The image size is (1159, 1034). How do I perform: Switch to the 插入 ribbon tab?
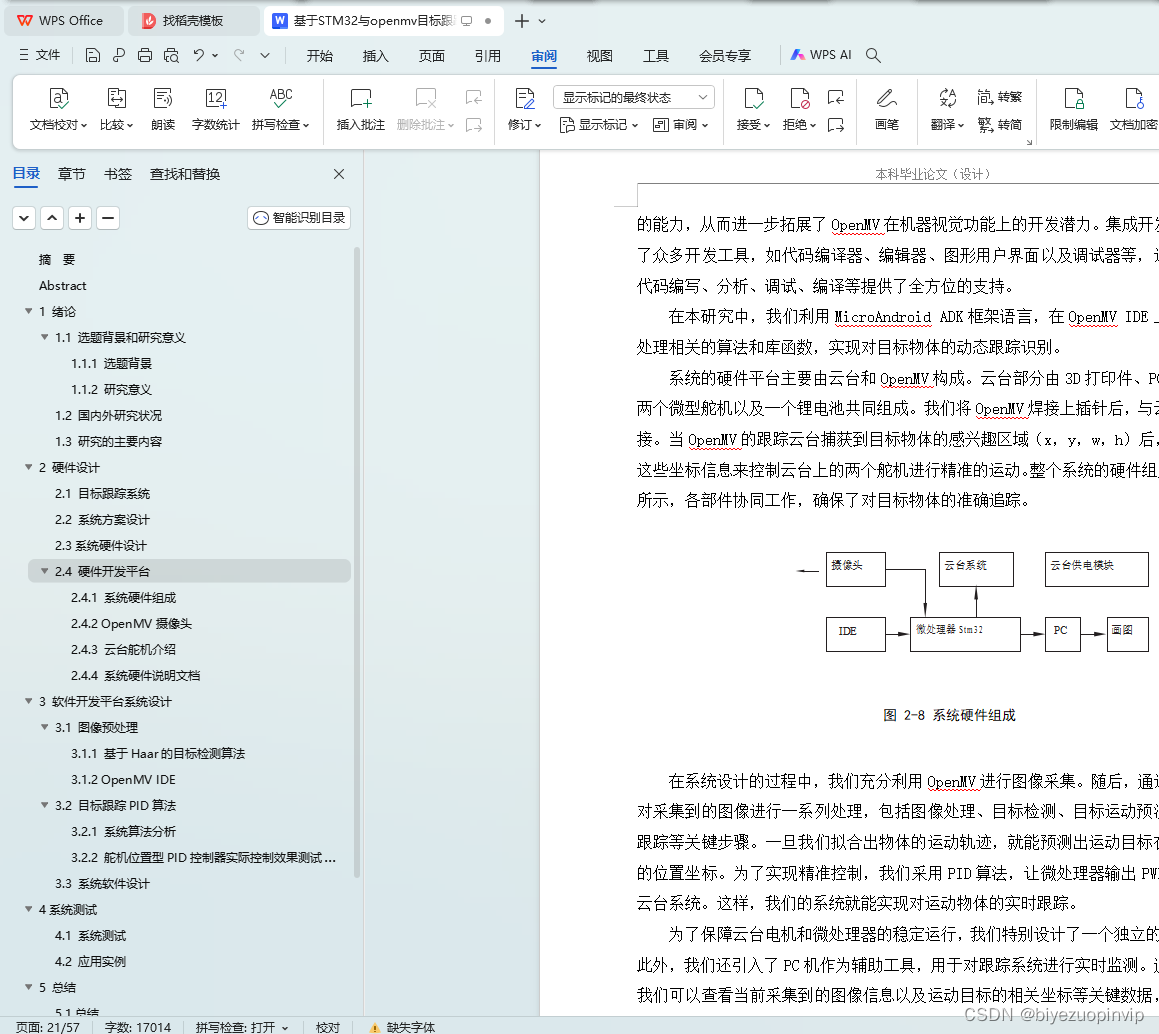coord(375,56)
